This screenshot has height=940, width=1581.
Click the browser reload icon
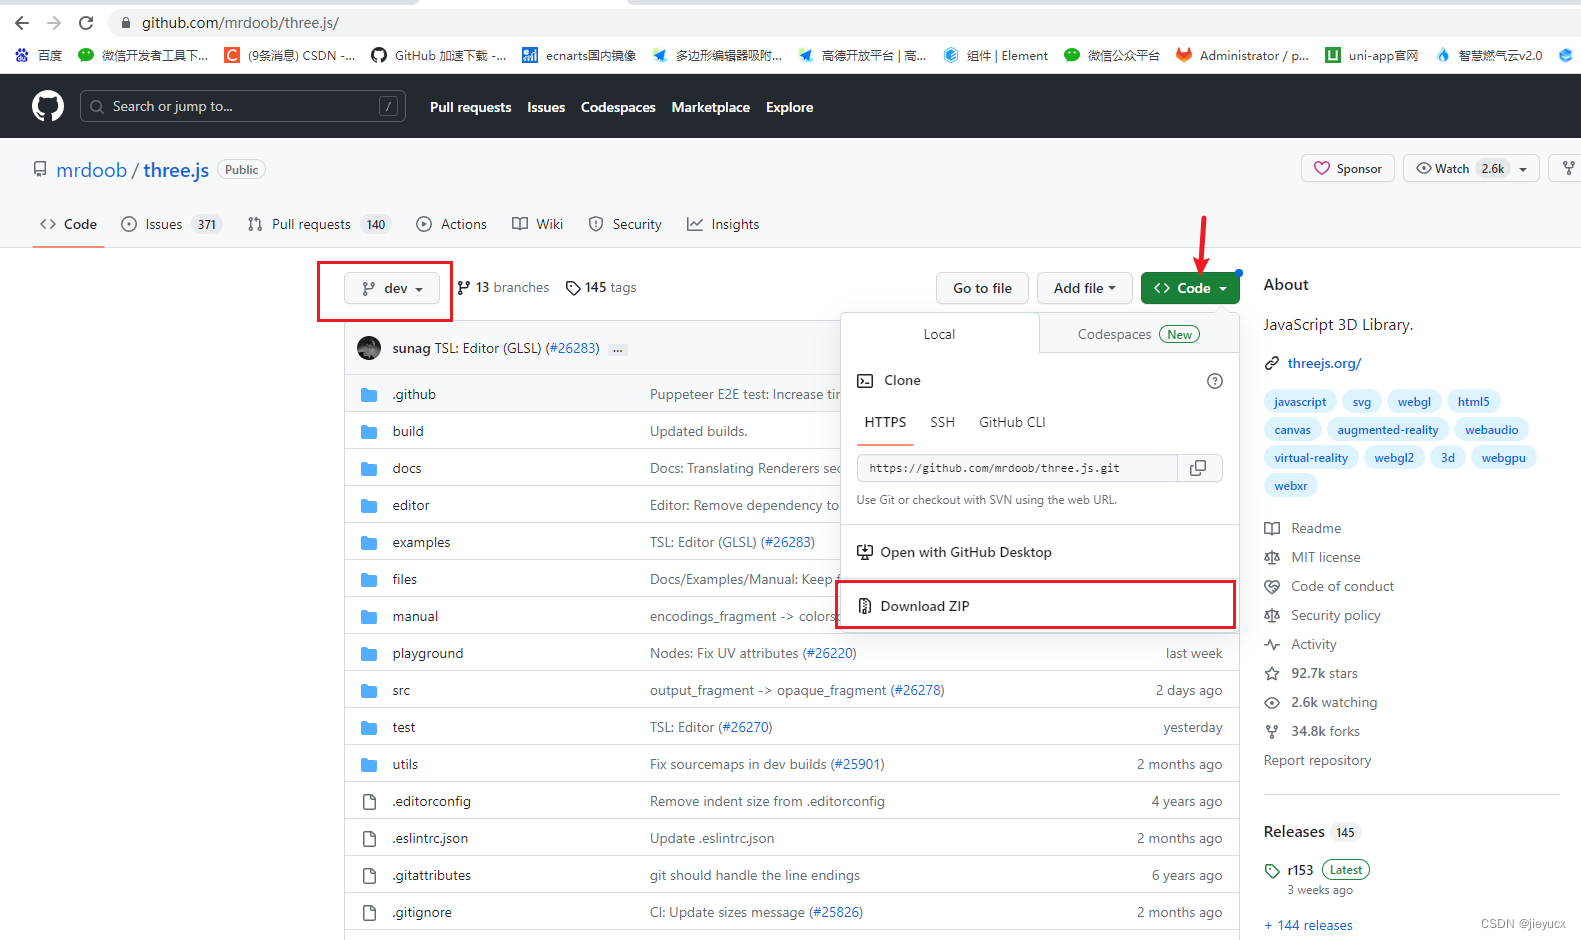(x=86, y=23)
